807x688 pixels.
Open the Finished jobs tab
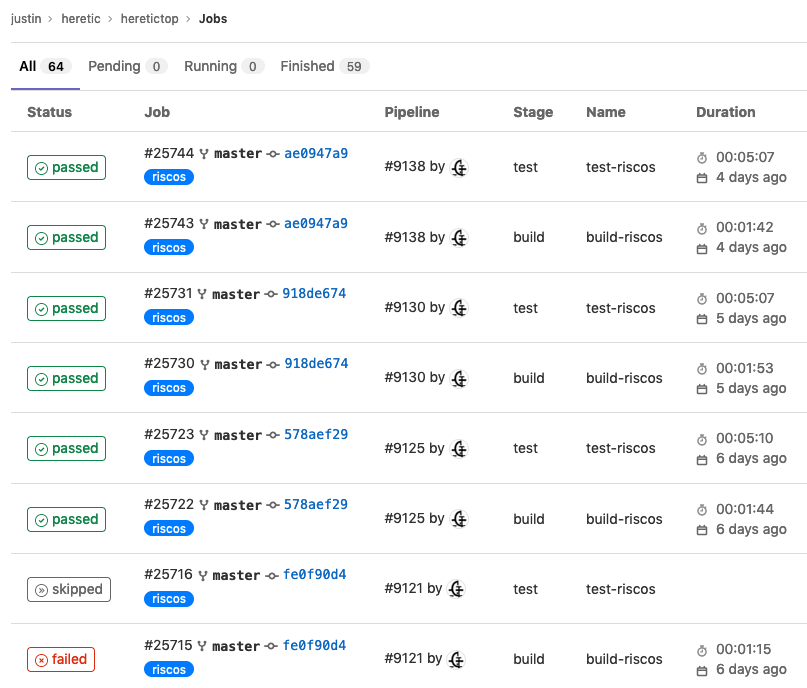tap(324, 67)
